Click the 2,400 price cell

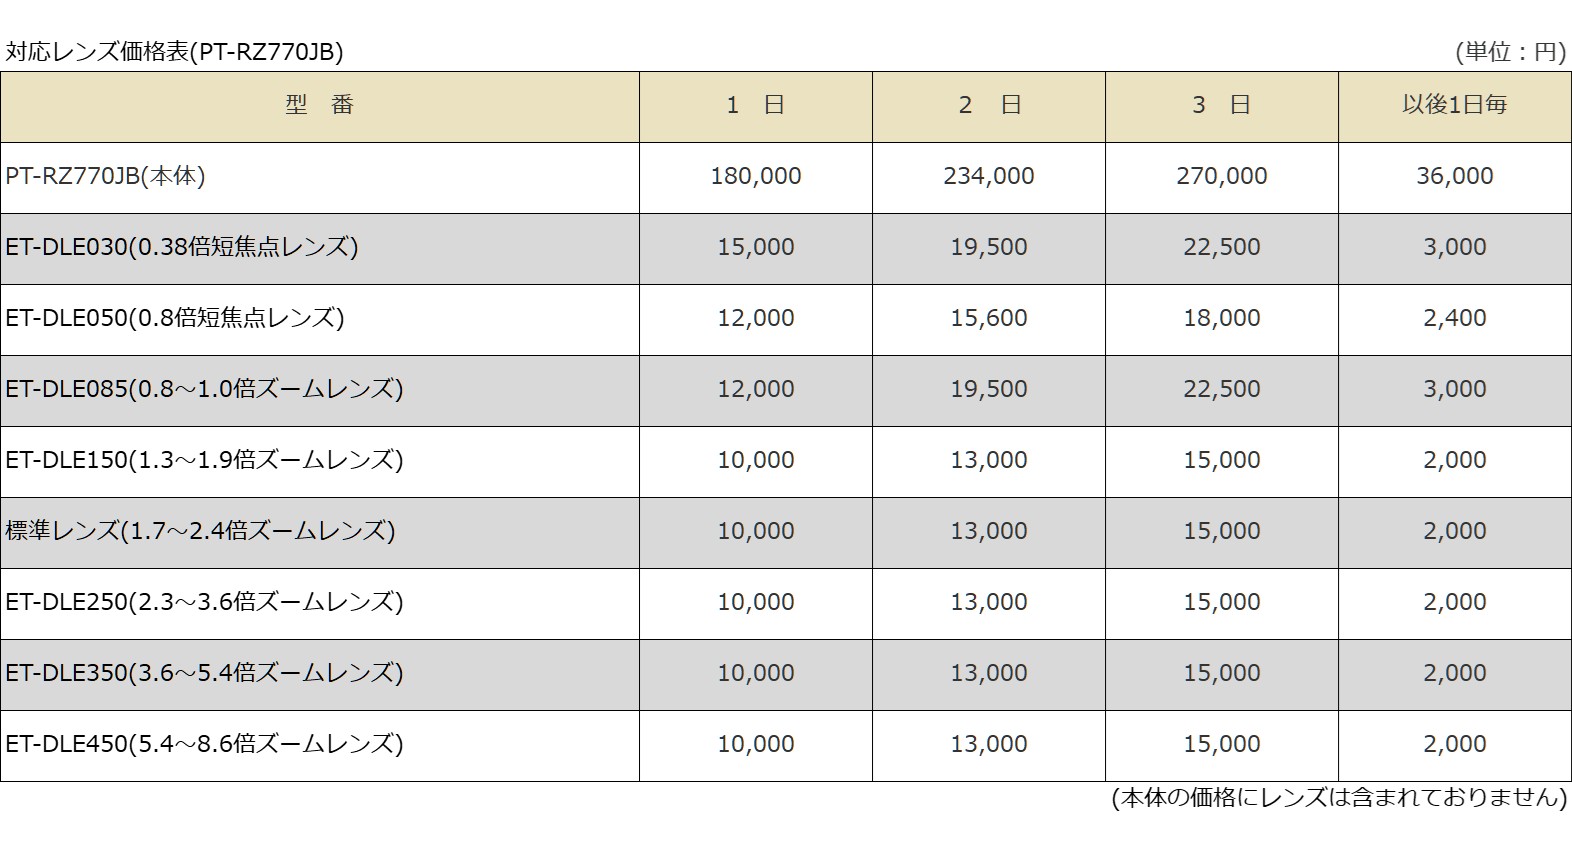(x=1455, y=319)
